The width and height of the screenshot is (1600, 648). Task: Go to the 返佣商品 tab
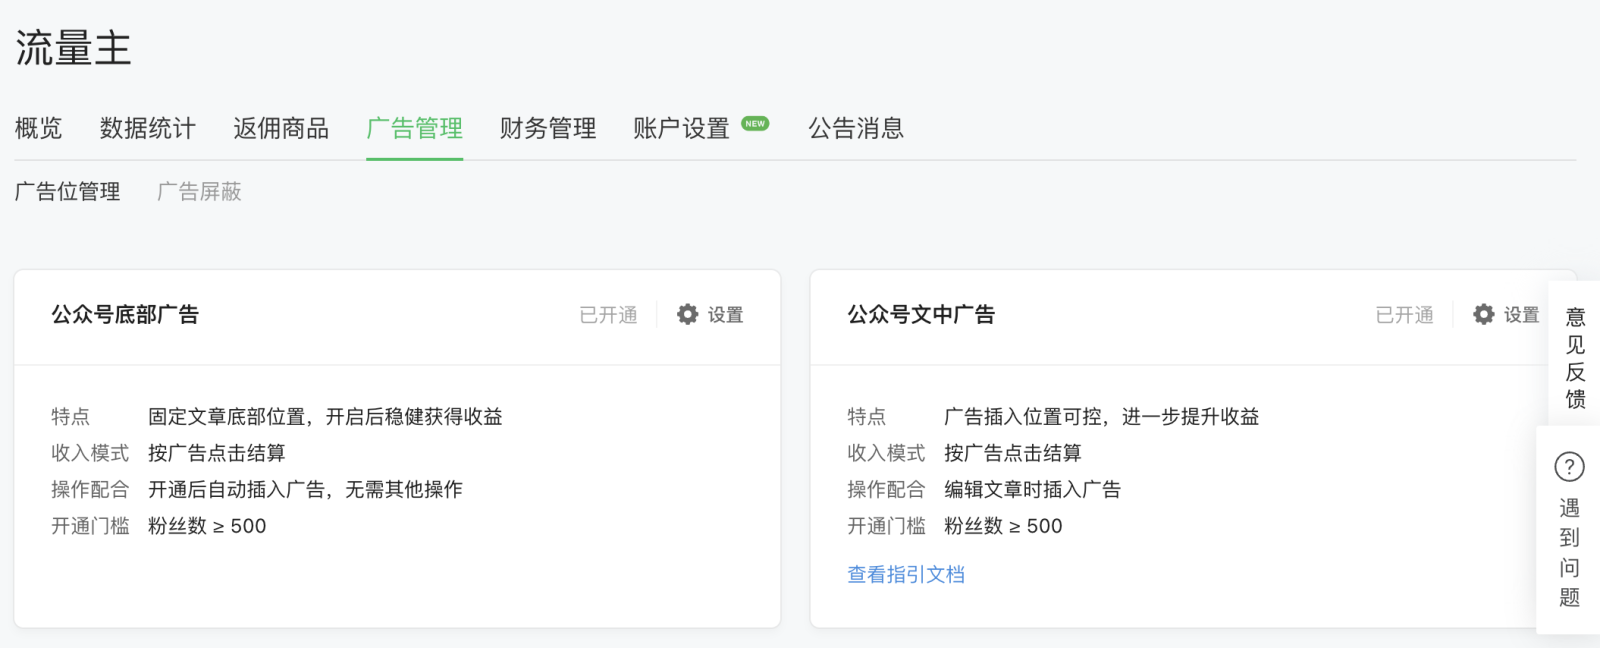click(x=281, y=128)
